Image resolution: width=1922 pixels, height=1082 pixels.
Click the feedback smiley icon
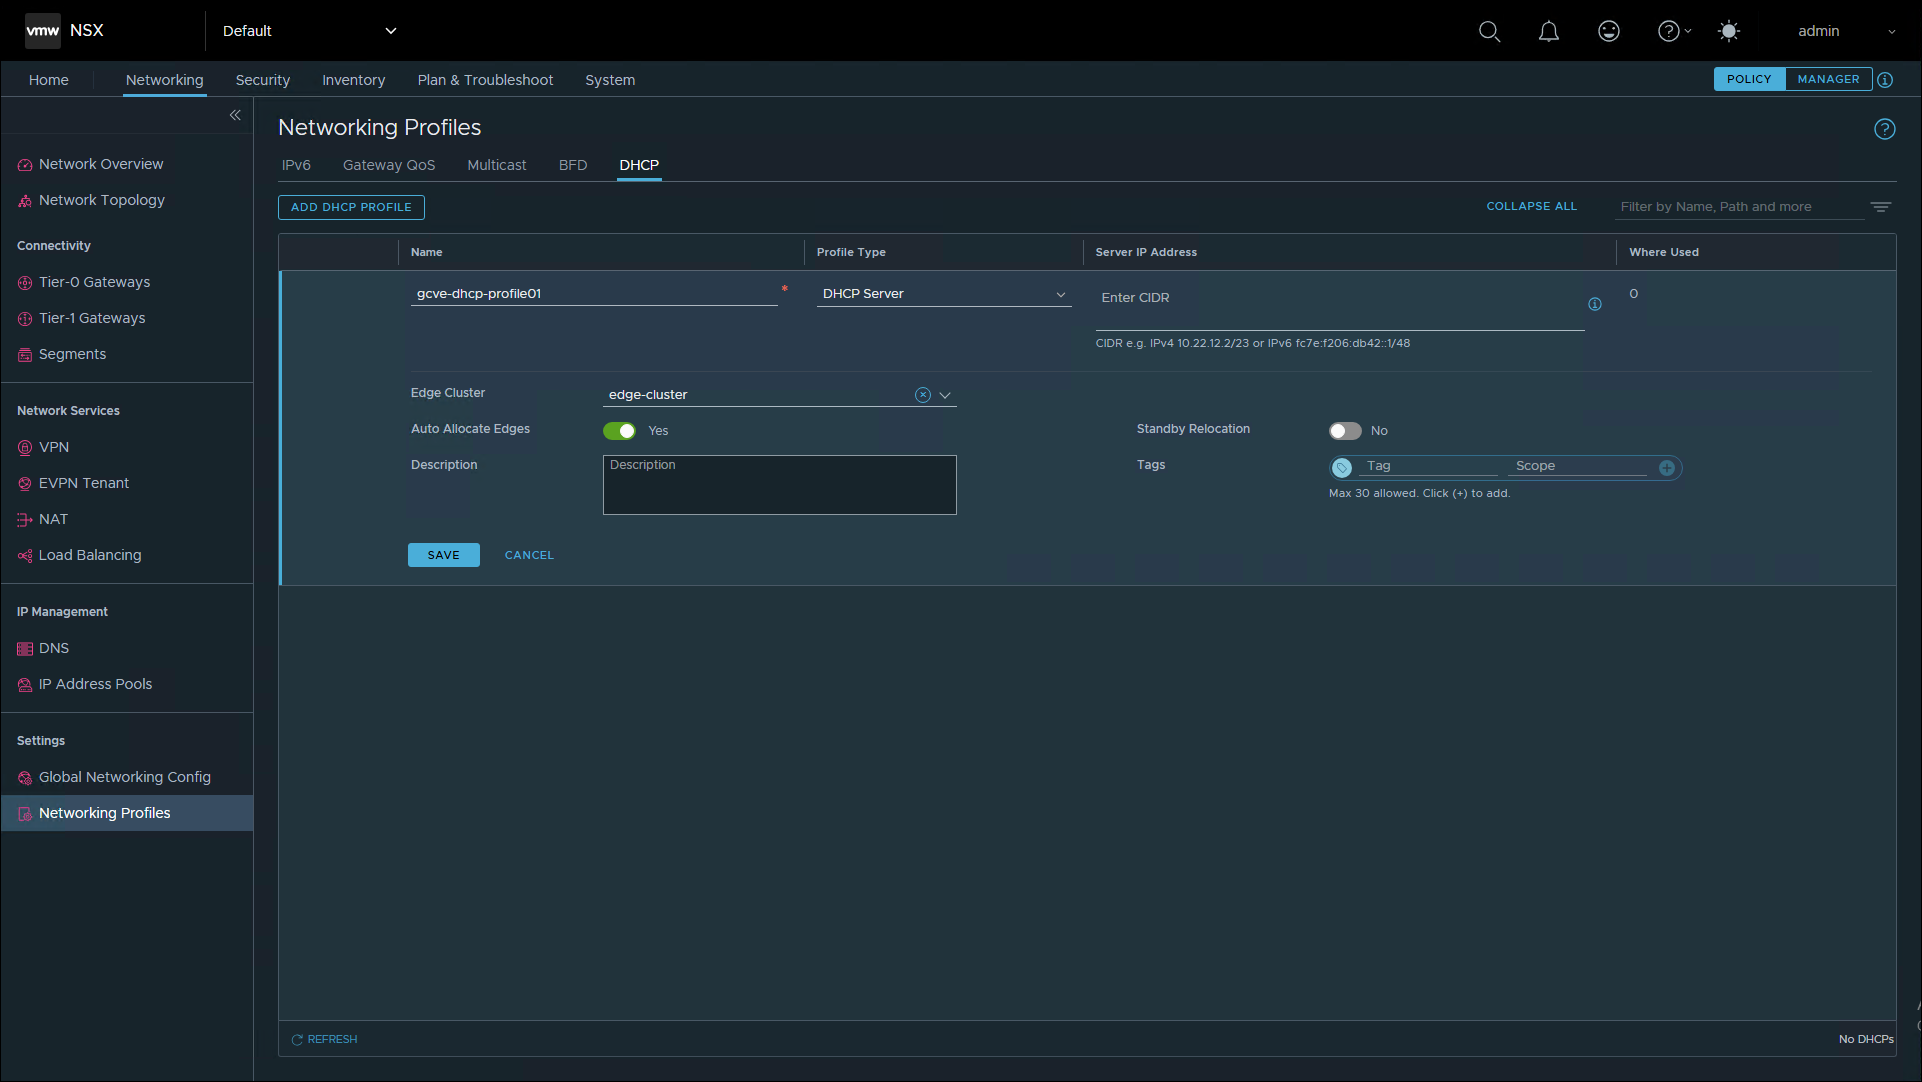tap(1608, 31)
